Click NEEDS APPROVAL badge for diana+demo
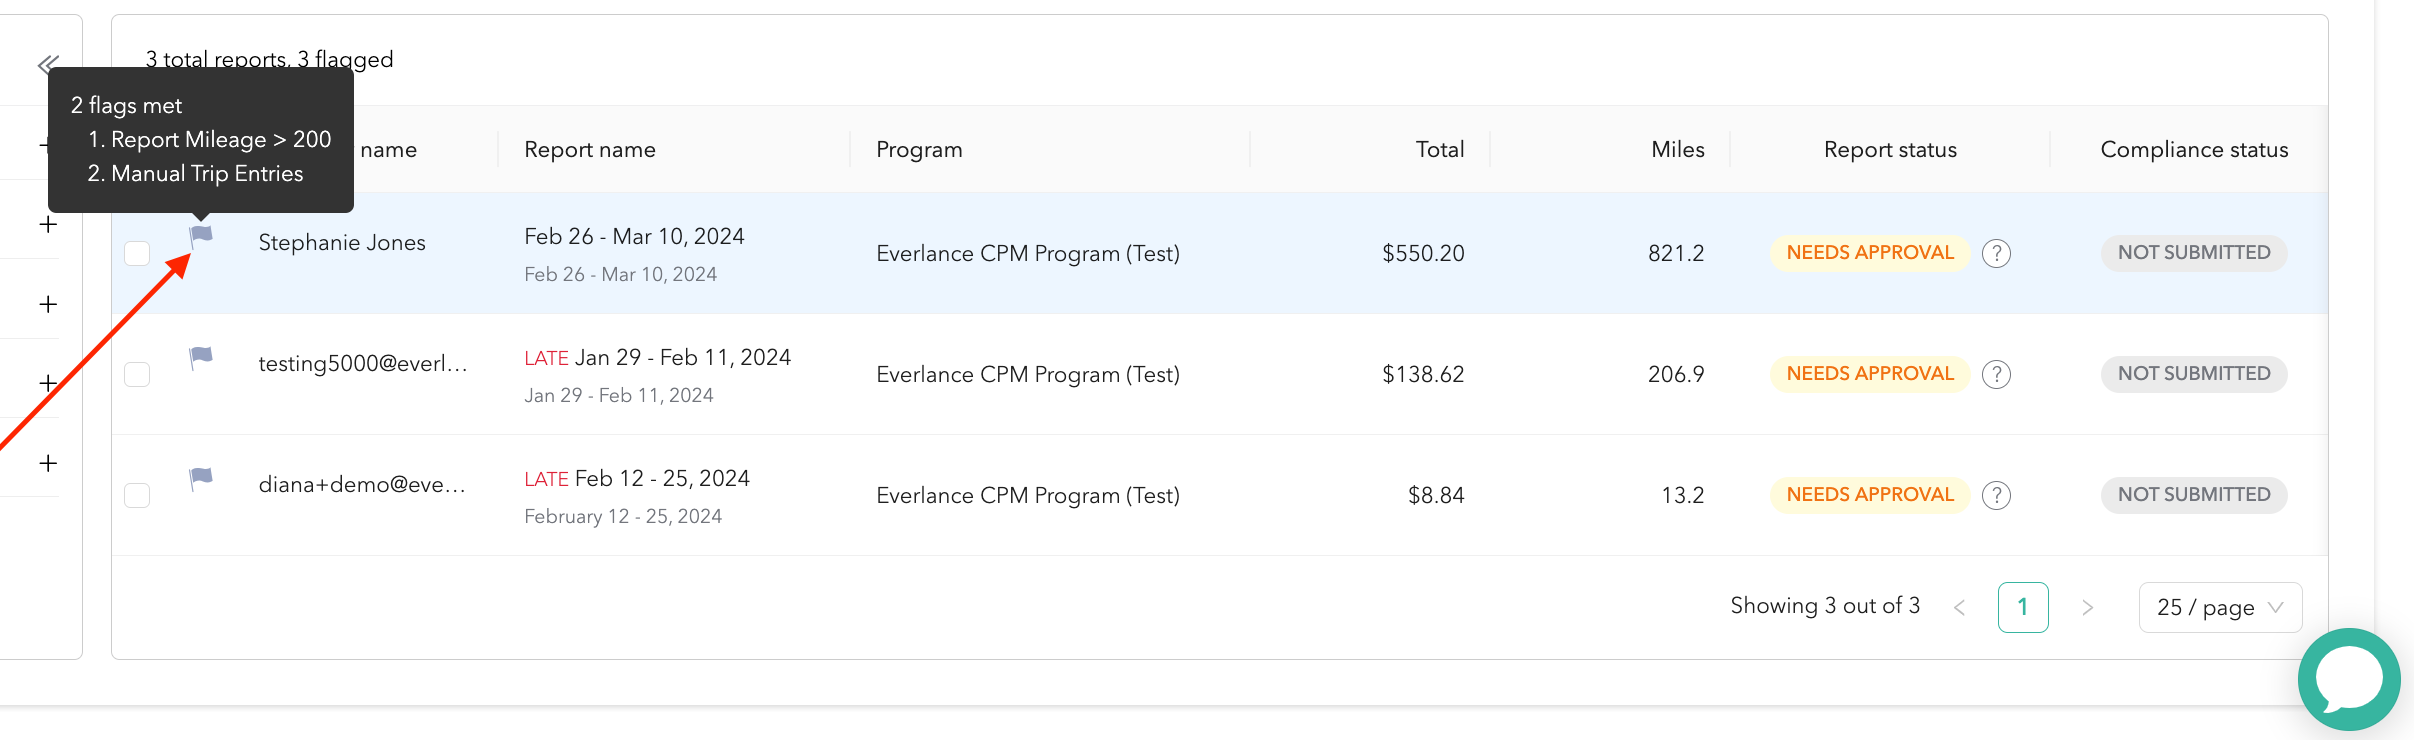Screen dimensions: 2414x740 (1869, 495)
